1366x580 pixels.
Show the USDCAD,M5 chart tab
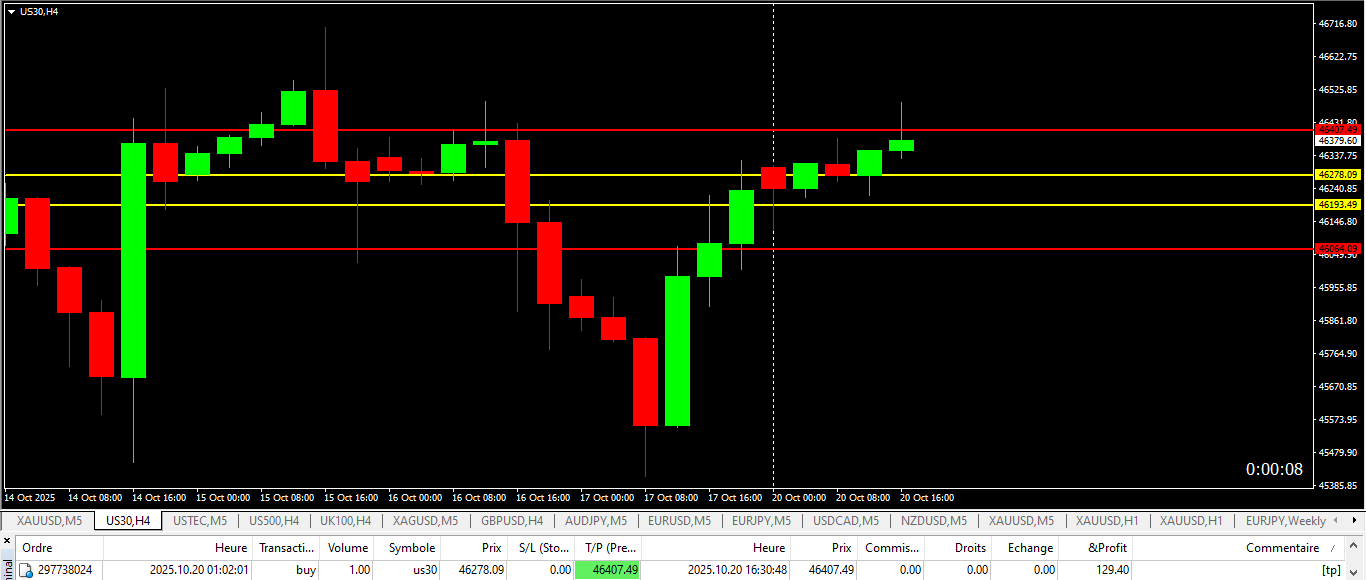point(846,521)
